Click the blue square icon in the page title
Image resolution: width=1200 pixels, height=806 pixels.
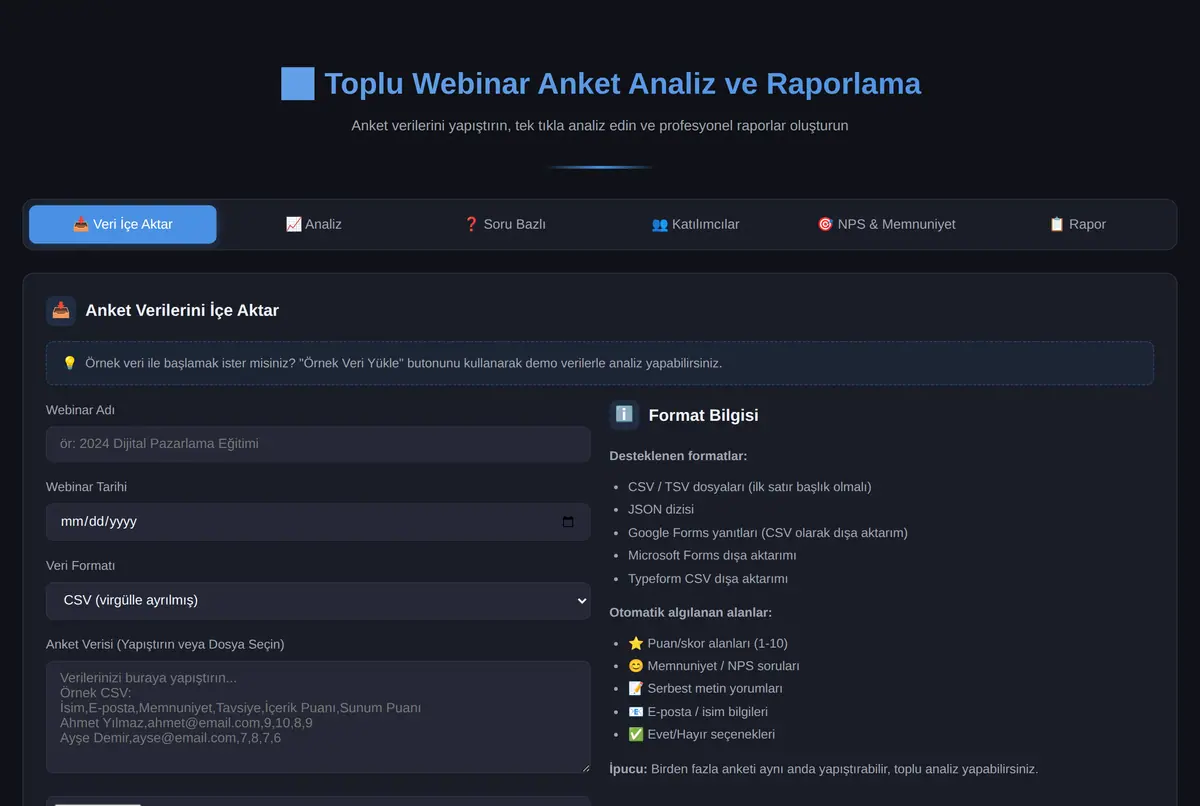point(298,83)
